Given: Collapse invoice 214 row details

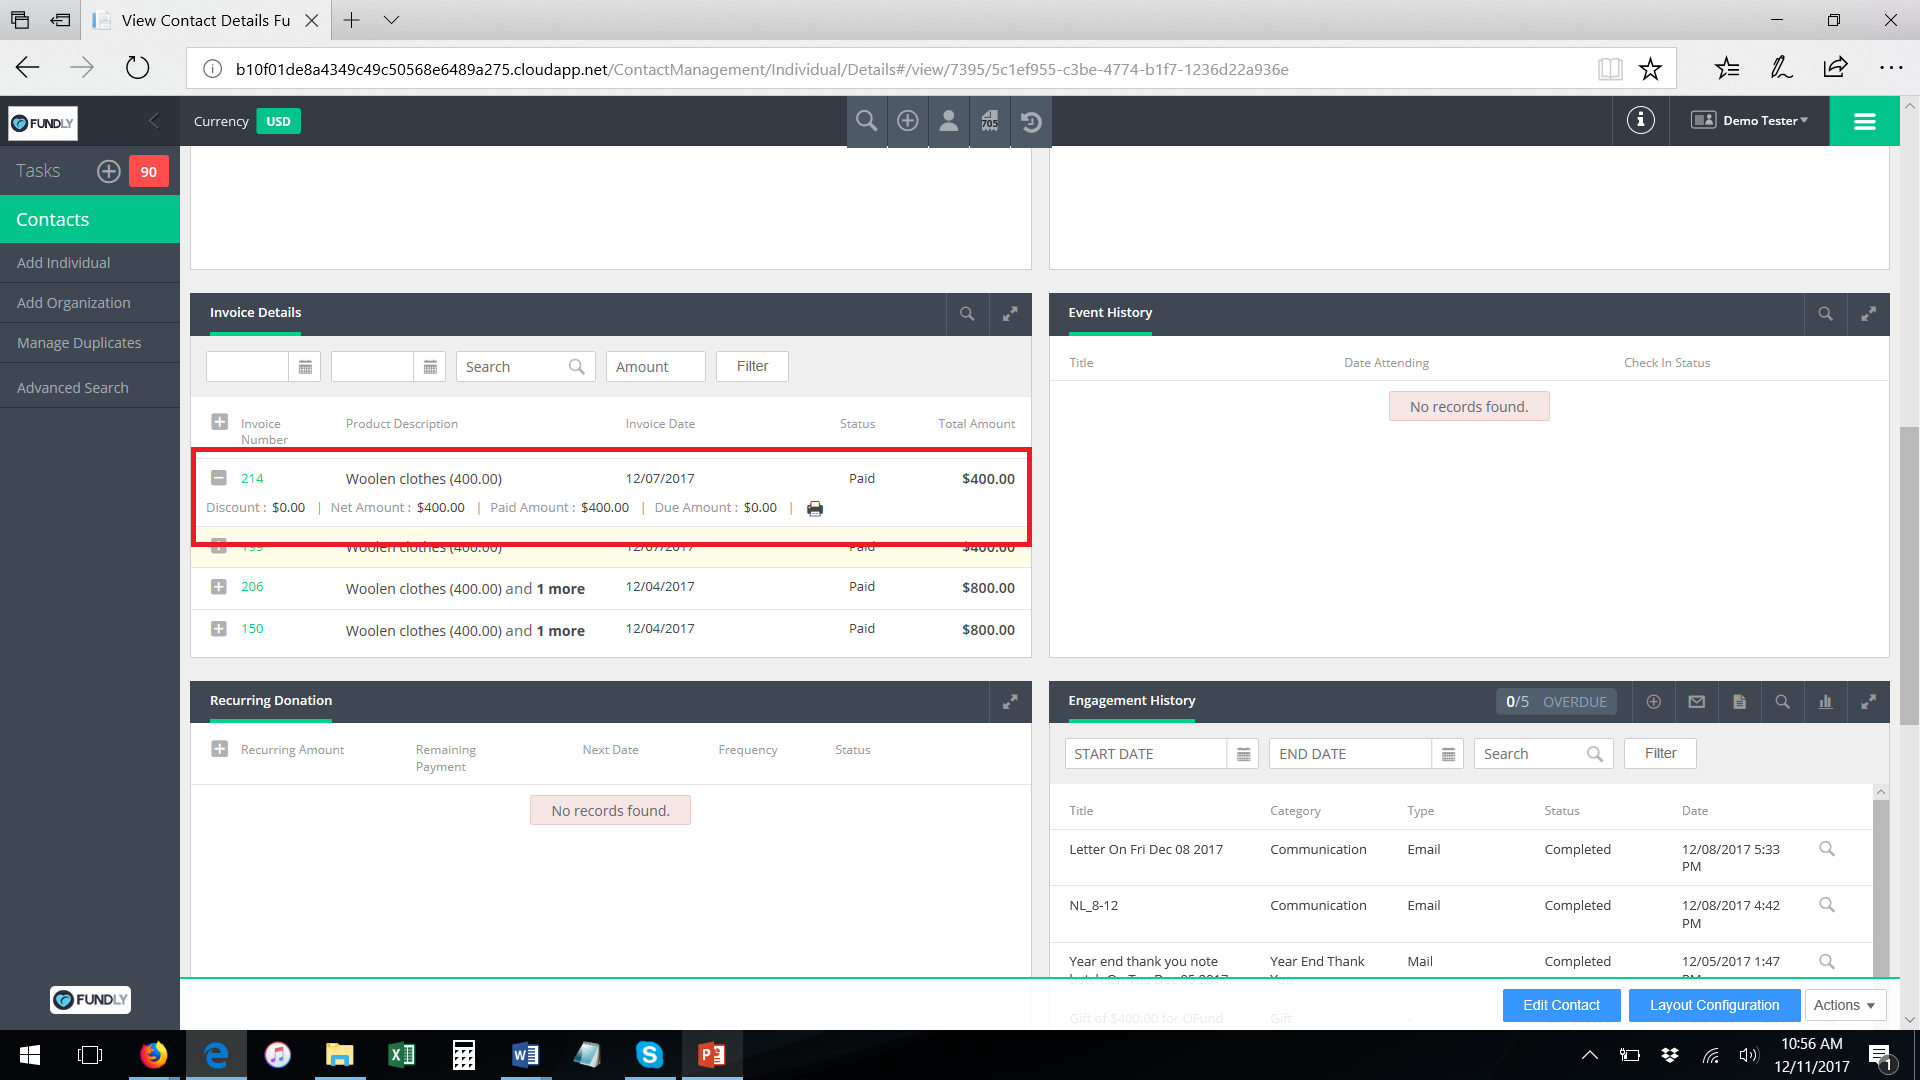Looking at the screenshot, I should [219, 478].
